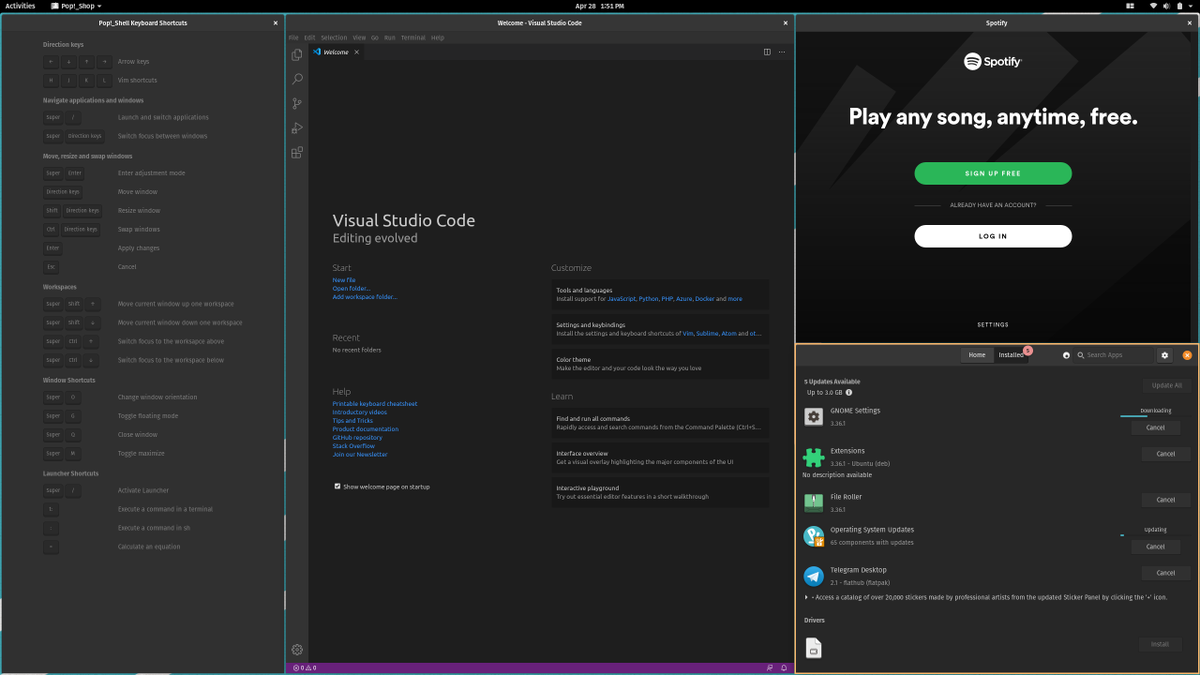Viewport: 1200px width, 675px height.
Task: Switch to the Installed tab in Pop!_Shop
Action: click(1011, 355)
